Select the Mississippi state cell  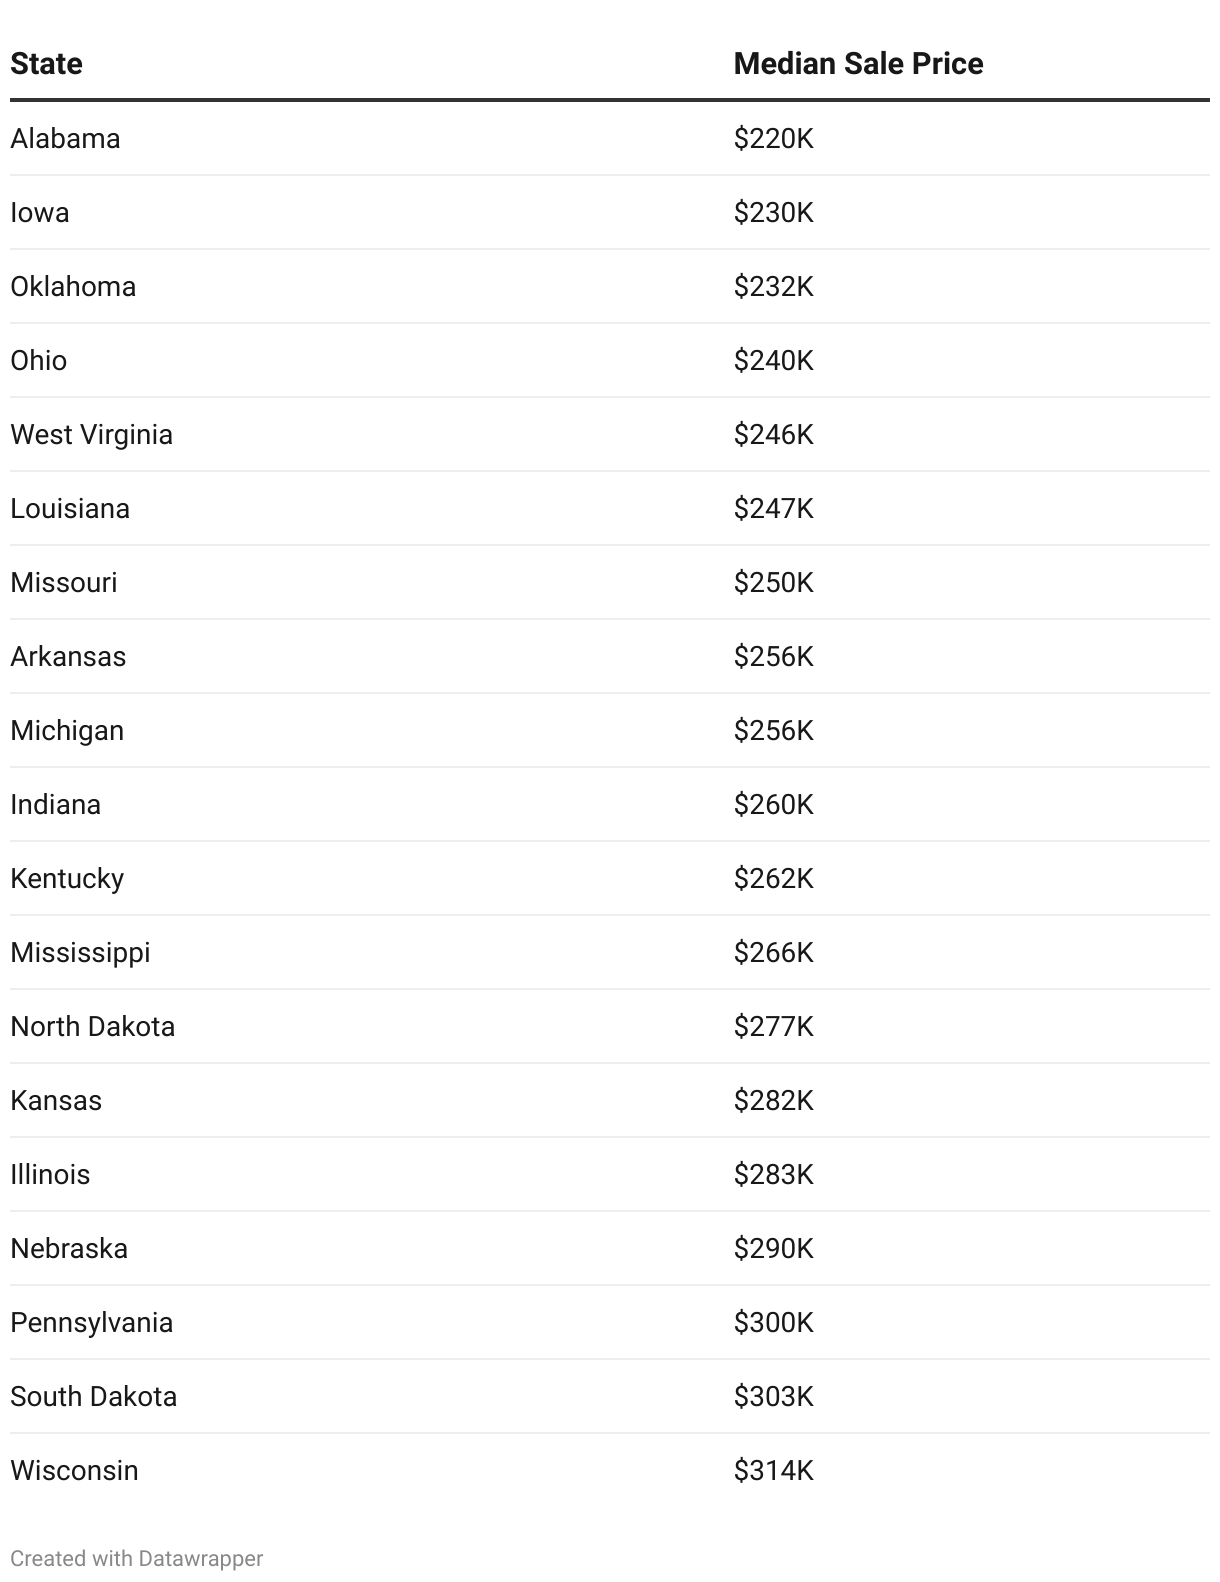[80, 952]
